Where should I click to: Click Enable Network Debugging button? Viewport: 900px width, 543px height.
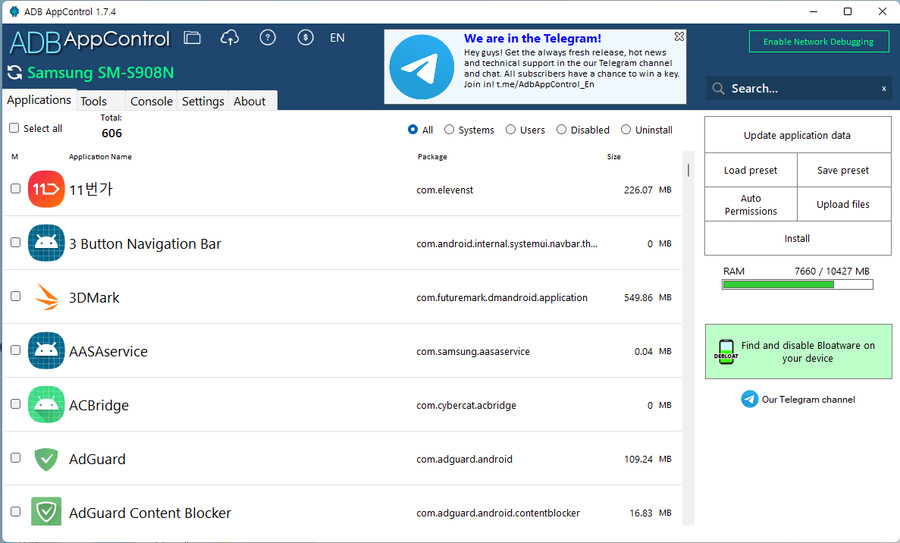point(818,41)
